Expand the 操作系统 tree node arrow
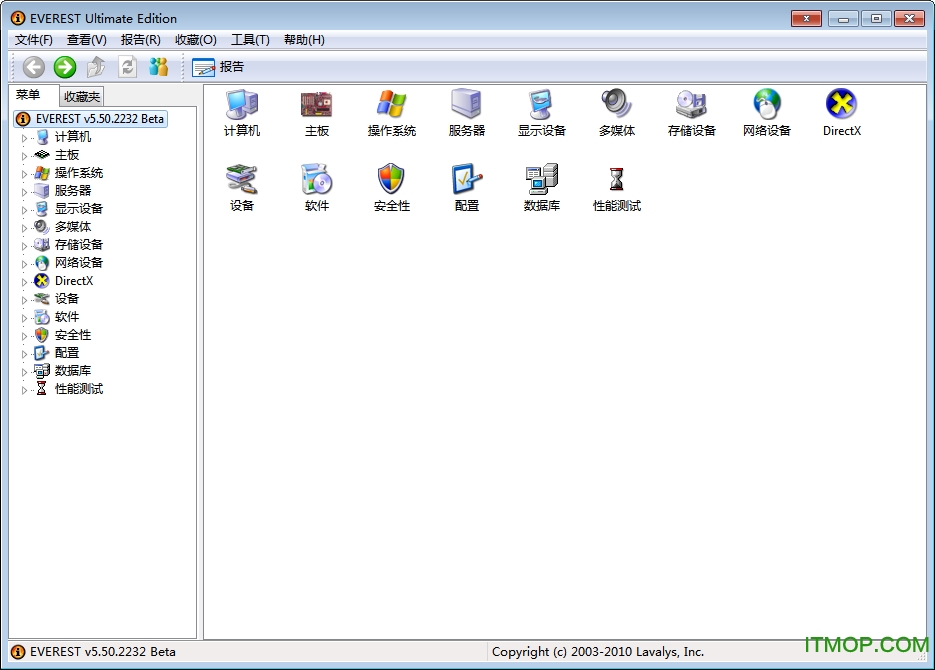This screenshot has height=670, width=935. [24, 174]
